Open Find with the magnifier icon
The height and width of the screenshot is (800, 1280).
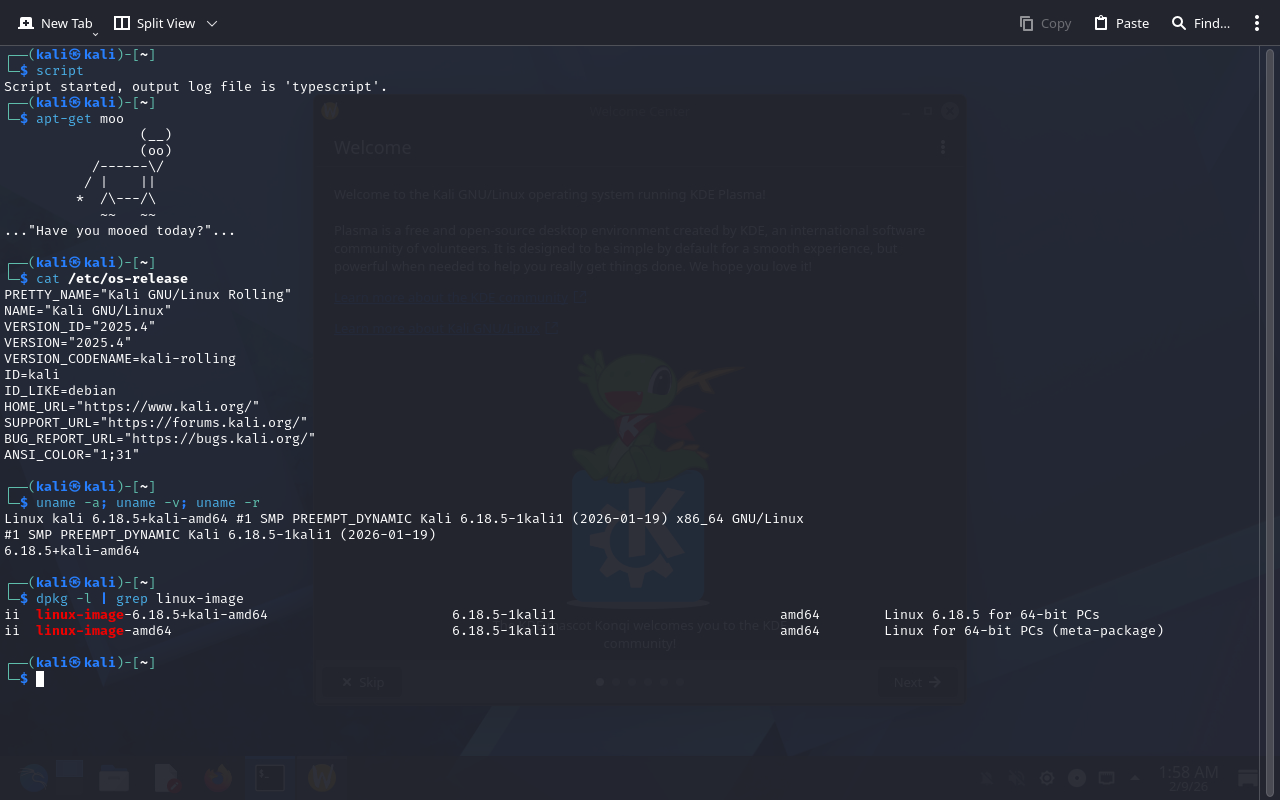coord(1179,23)
